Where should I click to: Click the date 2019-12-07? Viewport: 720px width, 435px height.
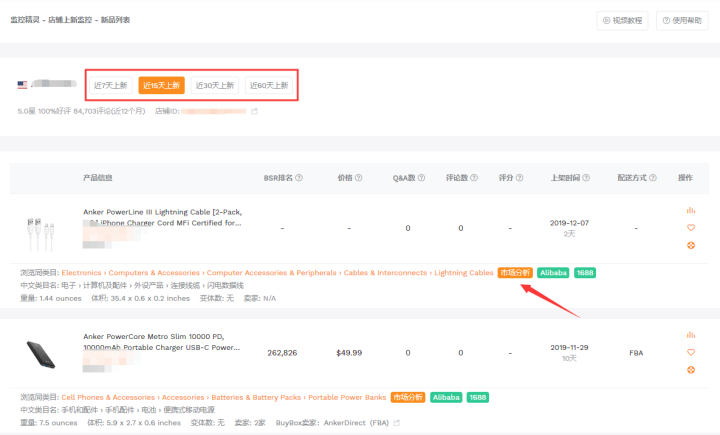click(569, 223)
